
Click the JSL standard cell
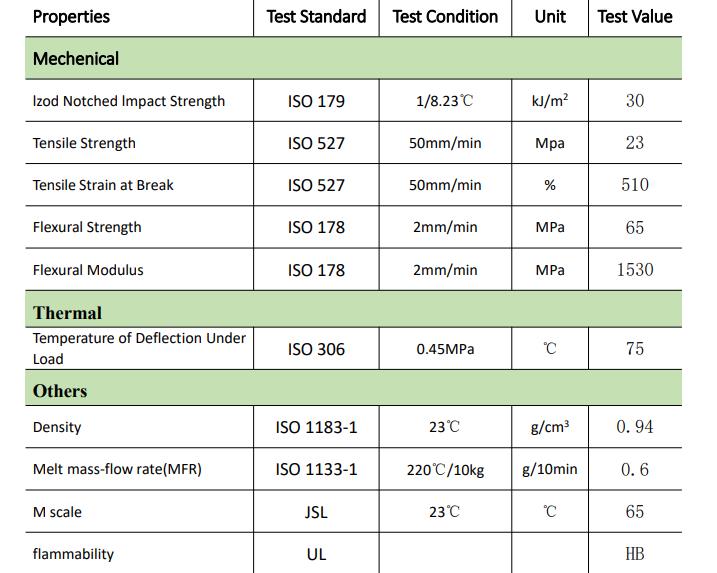316,512
